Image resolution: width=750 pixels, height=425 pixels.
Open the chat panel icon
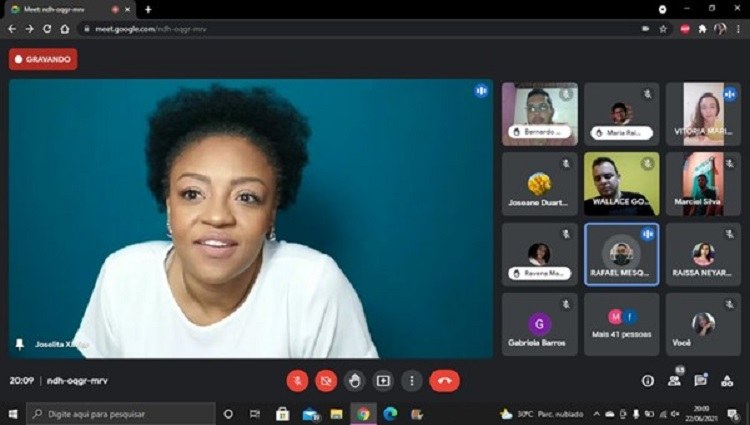point(701,381)
